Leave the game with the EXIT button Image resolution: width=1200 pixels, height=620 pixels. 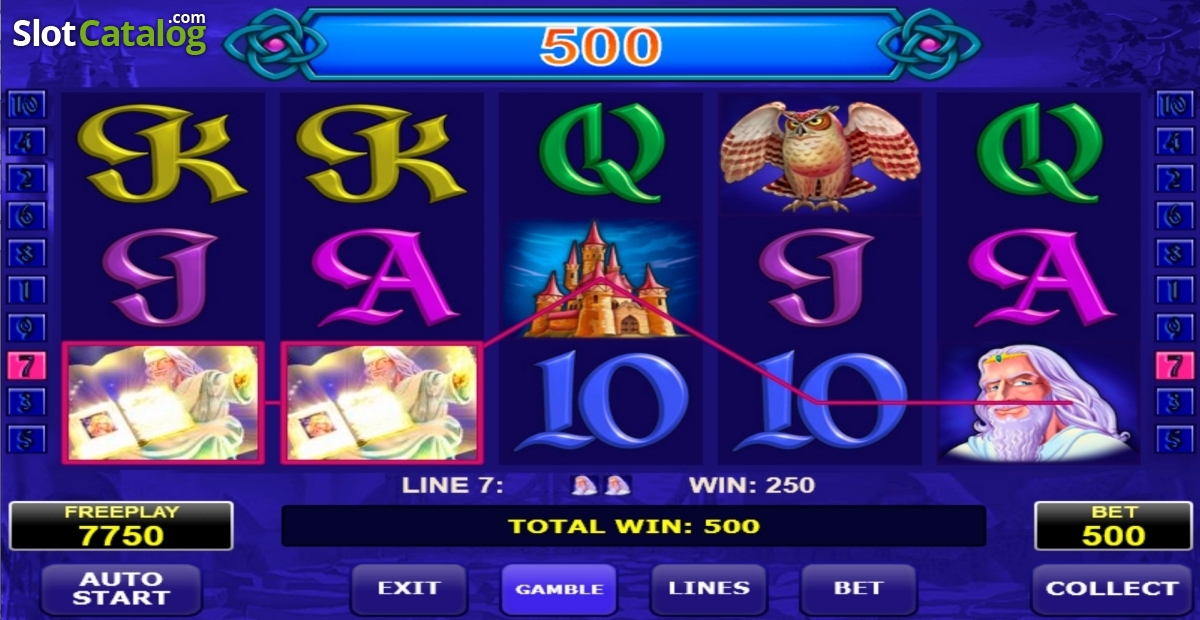(x=409, y=589)
